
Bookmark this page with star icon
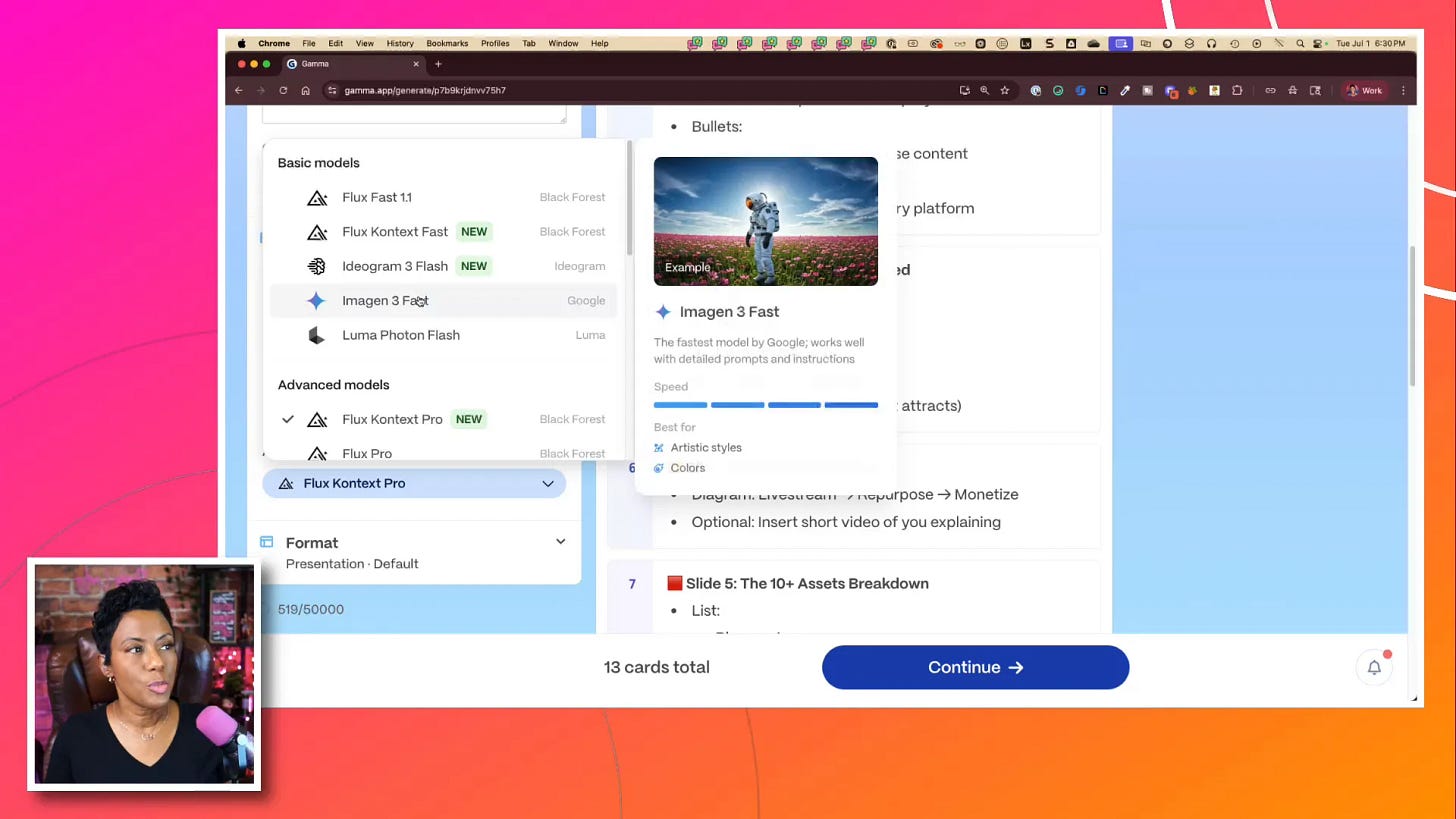[x=1005, y=90]
